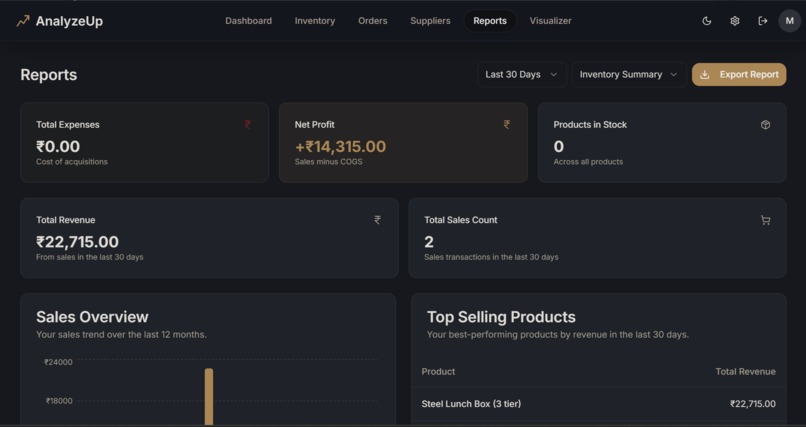Viewport: 806px width, 427px height.
Task: Select the Reports tab
Action: tap(490, 21)
